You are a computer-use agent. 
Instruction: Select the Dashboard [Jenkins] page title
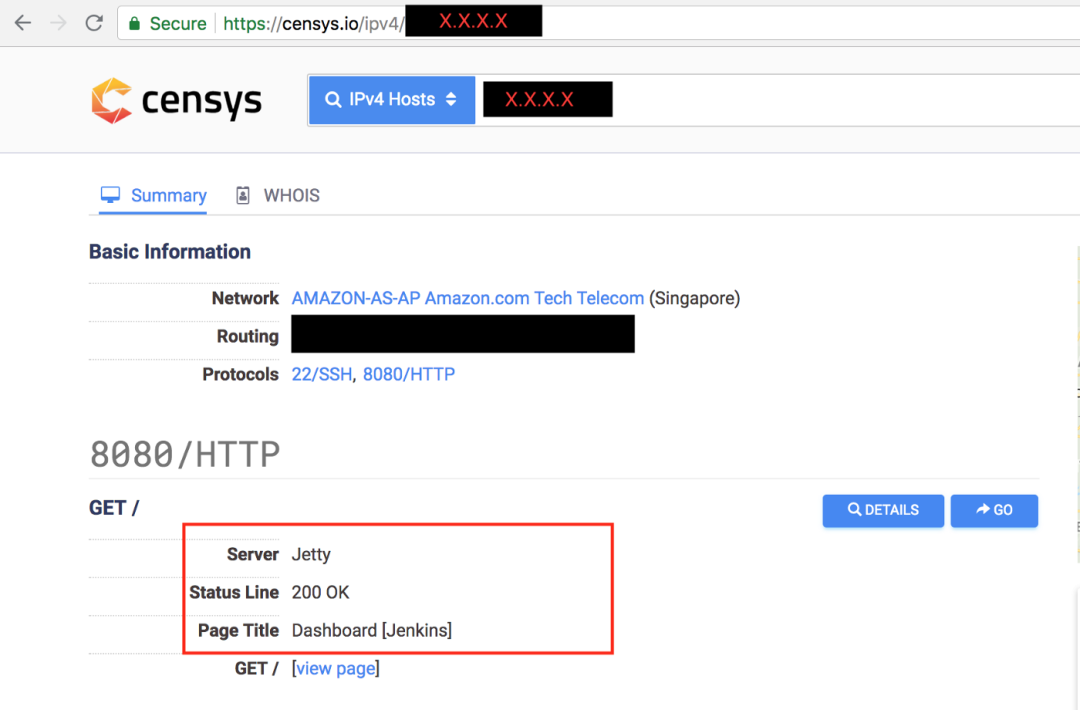[x=372, y=630]
